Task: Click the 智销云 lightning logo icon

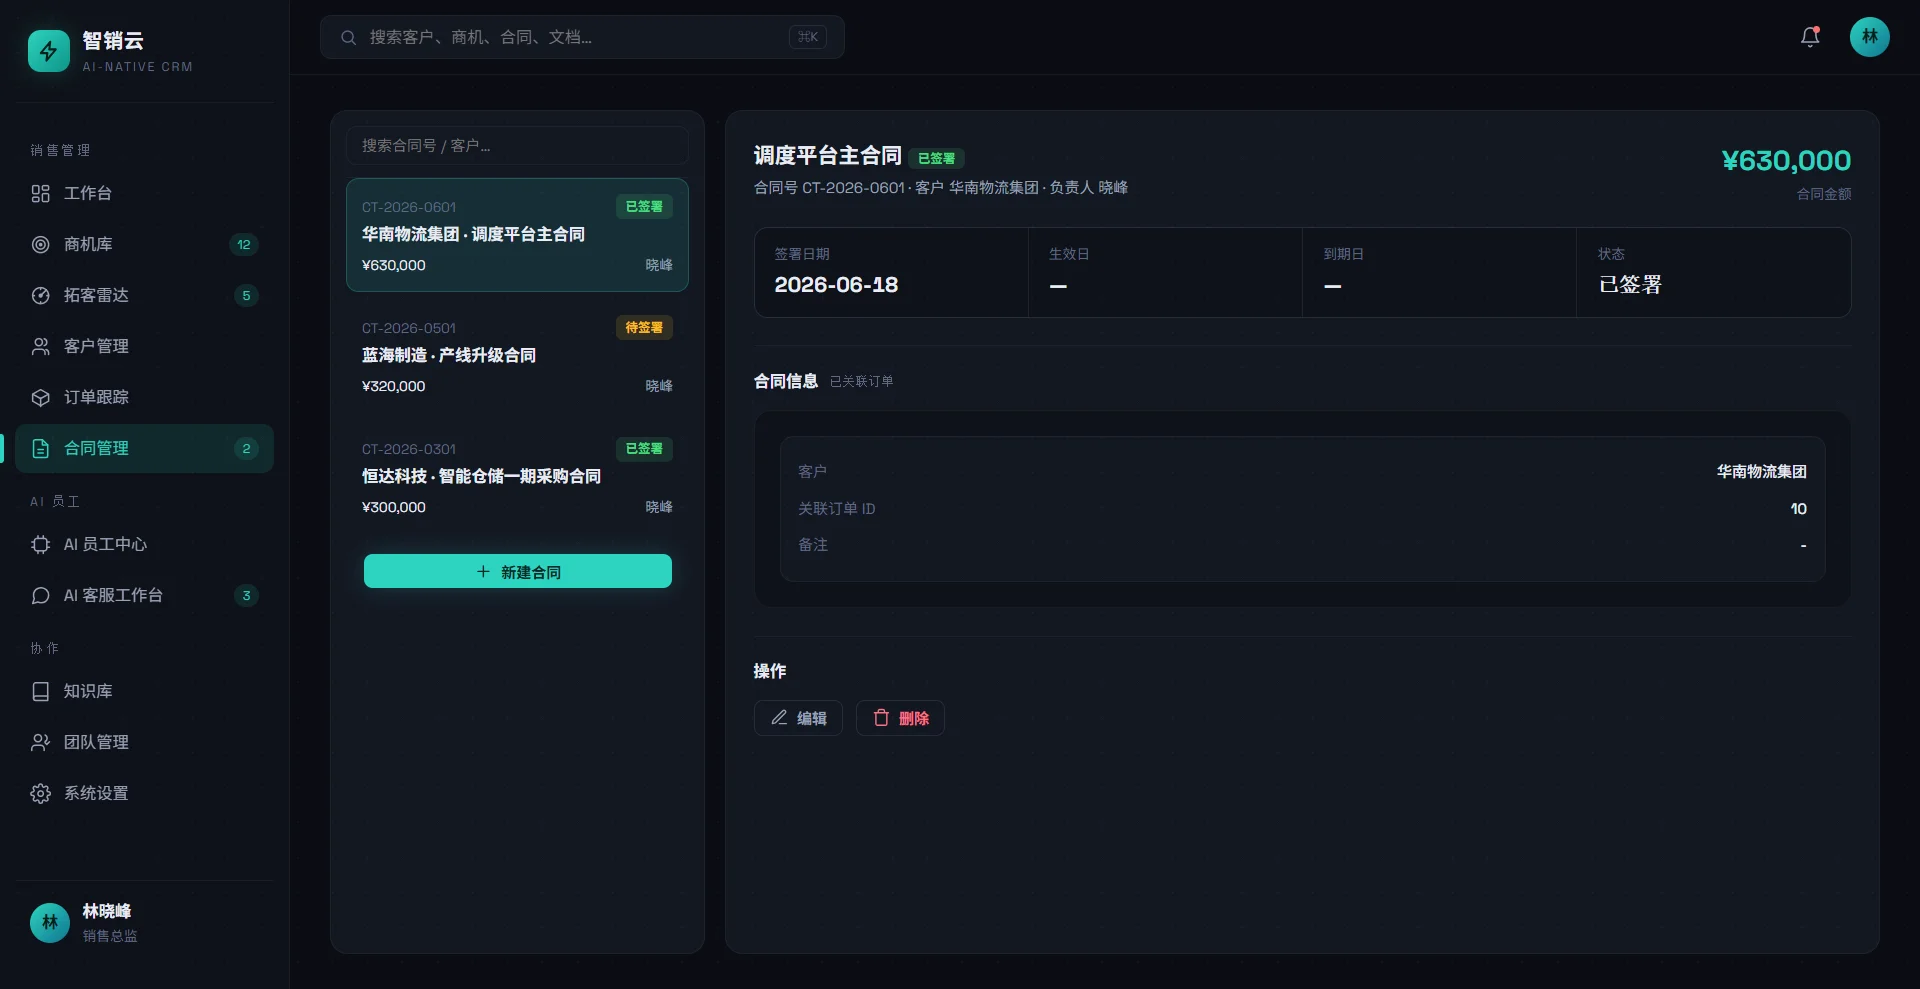Action: (x=48, y=51)
